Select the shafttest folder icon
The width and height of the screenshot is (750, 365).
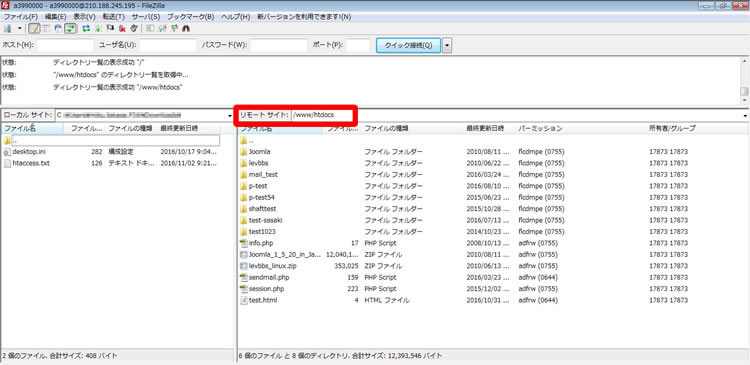click(244, 209)
